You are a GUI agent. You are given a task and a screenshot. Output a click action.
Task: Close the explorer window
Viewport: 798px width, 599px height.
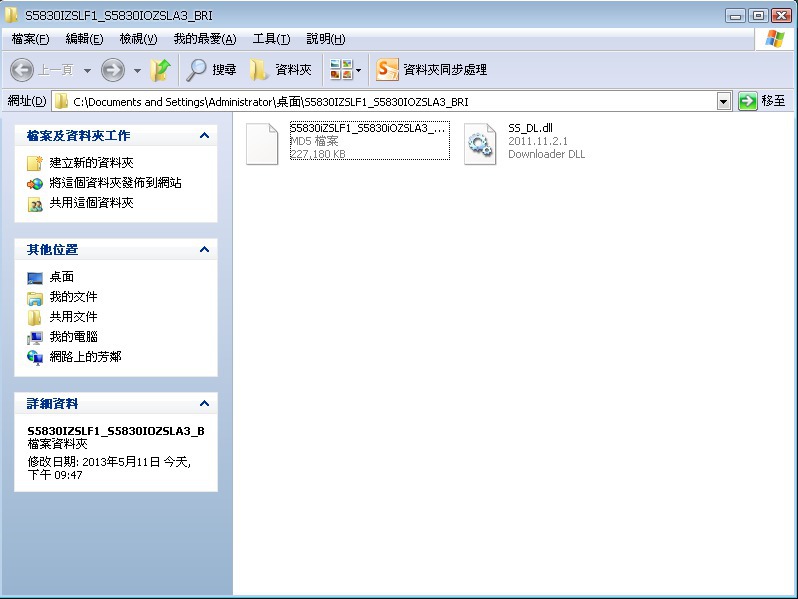[781, 15]
